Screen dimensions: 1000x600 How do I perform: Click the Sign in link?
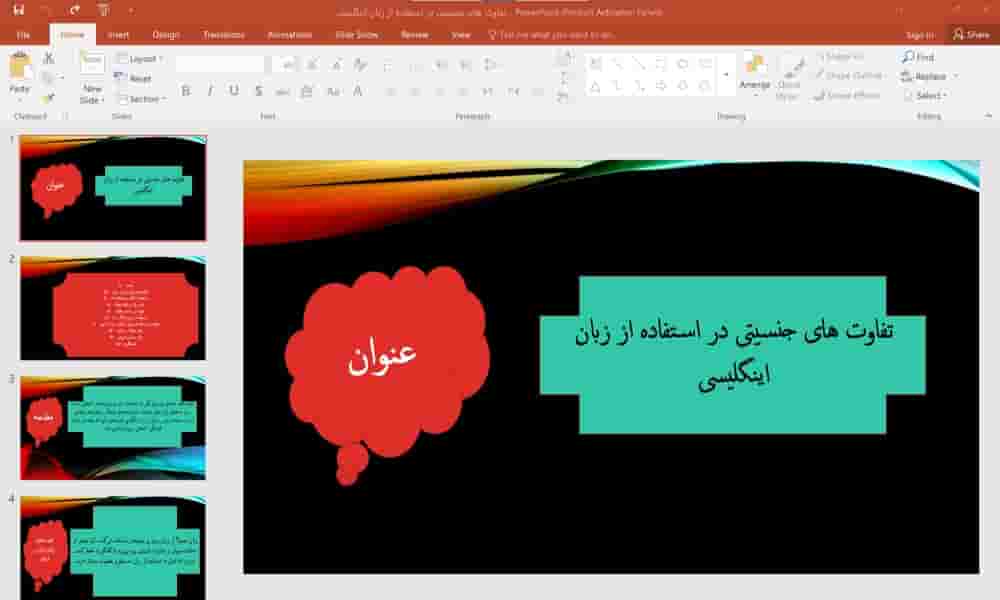[919, 34]
